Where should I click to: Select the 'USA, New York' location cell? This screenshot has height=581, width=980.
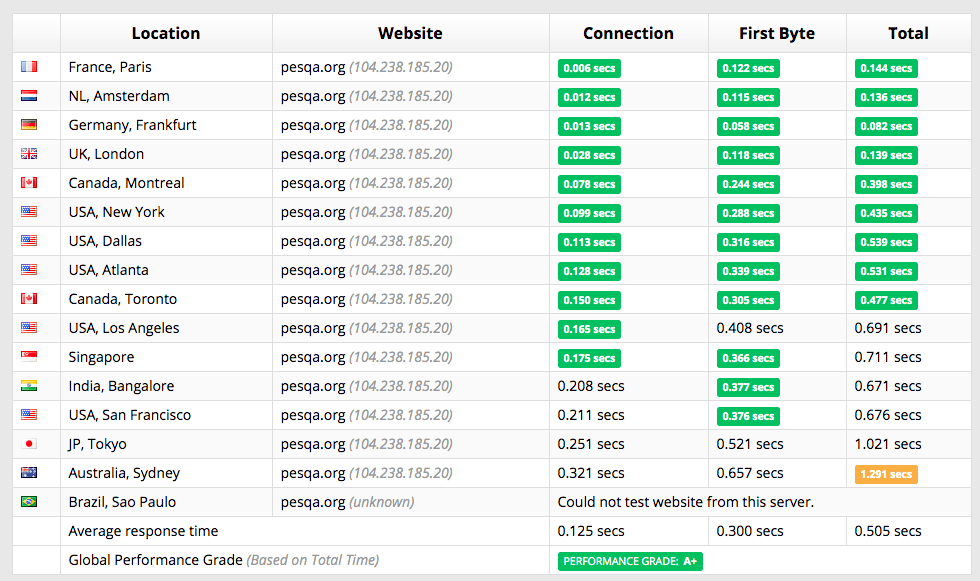point(166,212)
